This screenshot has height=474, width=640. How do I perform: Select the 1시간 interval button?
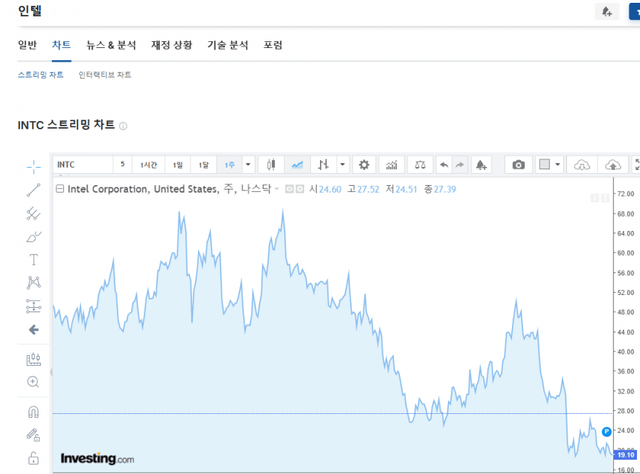click(150, 165)
